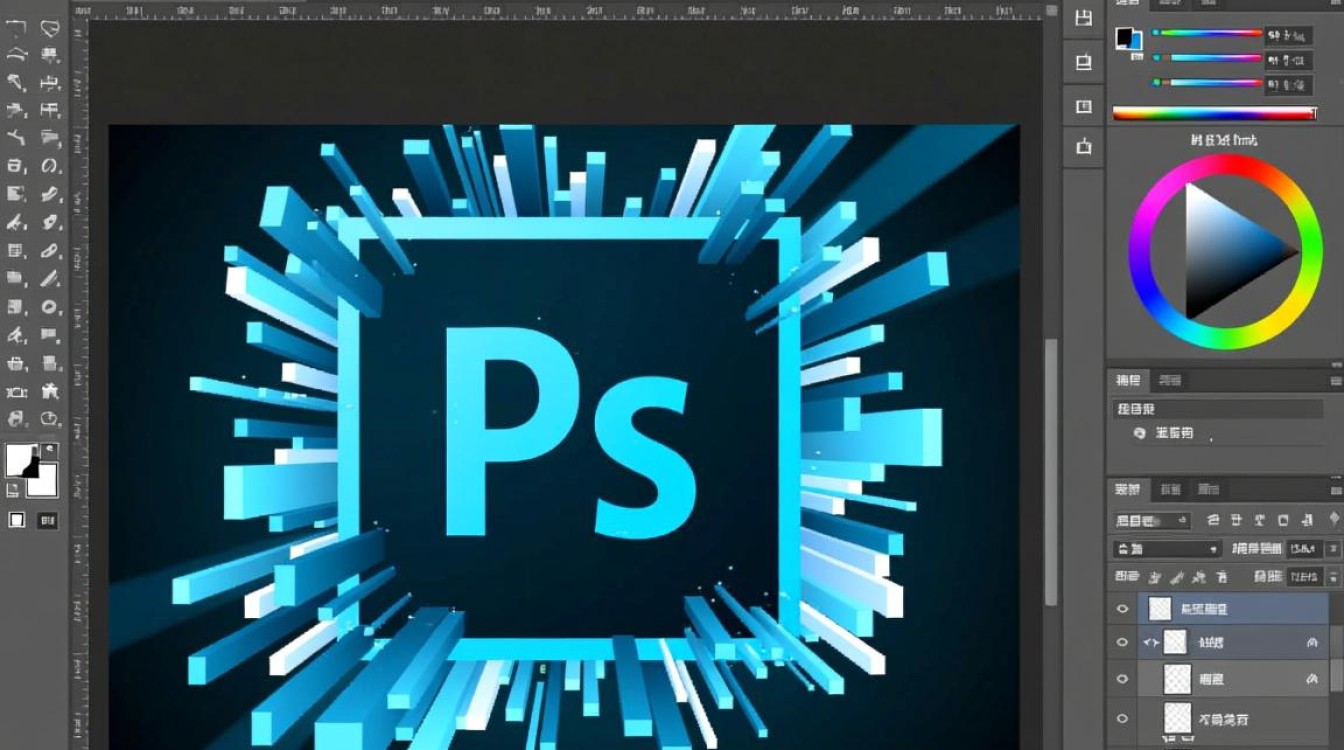The width and height of the screenshot is (1344, 750).
Task: Click the fourth lock icon in the Layers lock row
Action: coord(1221,577)
